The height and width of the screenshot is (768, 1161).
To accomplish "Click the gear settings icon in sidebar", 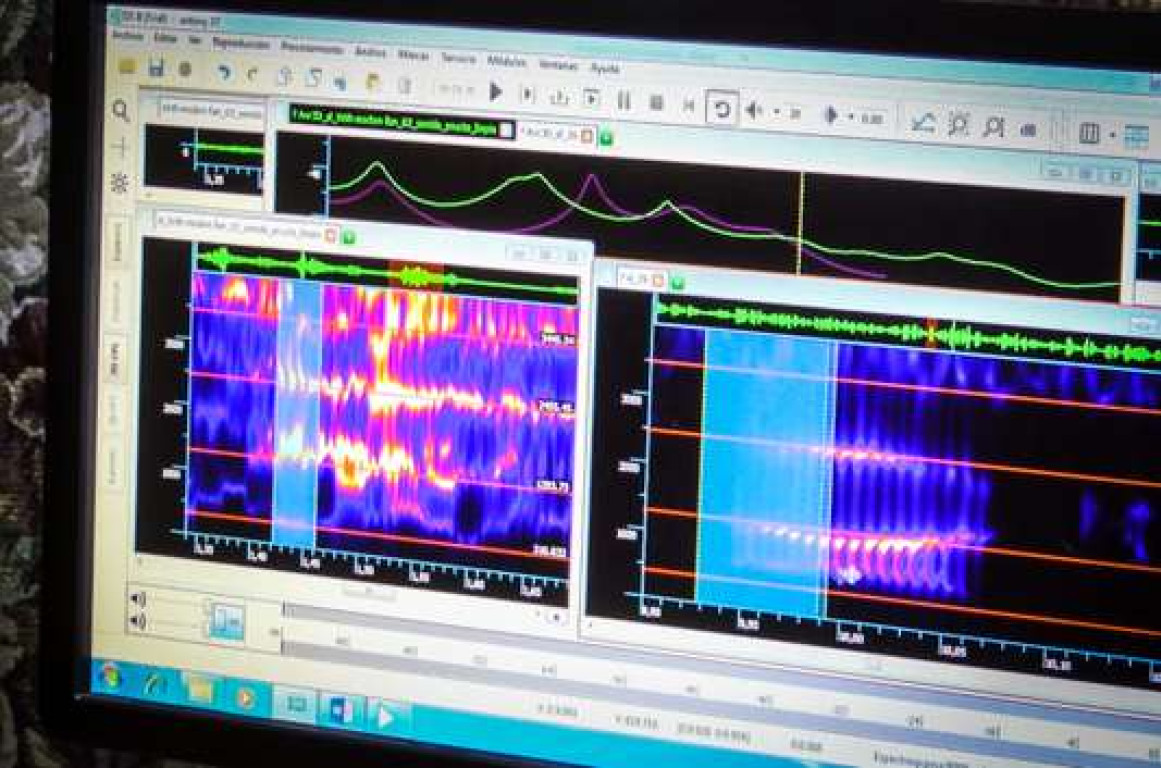I will (x=120, y=183).
